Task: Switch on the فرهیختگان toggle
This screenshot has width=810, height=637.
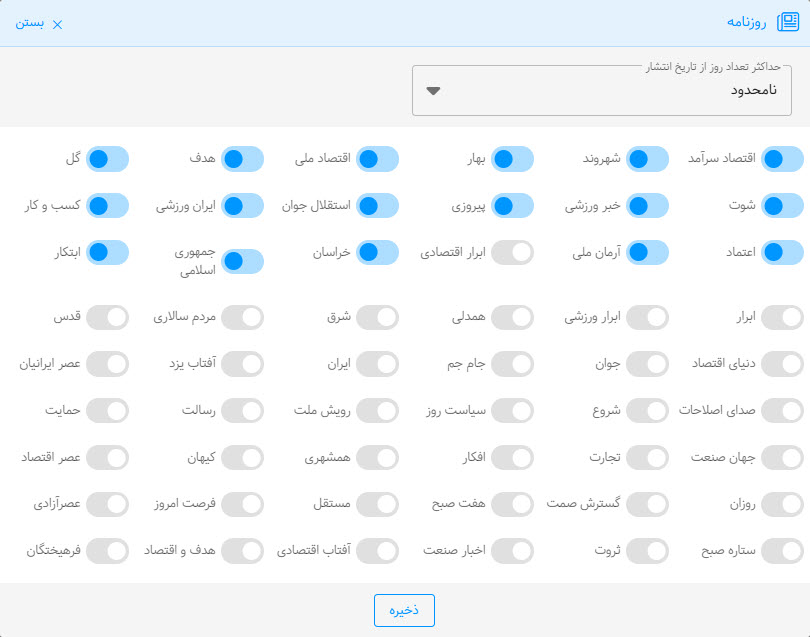Action: pos(108,550)
